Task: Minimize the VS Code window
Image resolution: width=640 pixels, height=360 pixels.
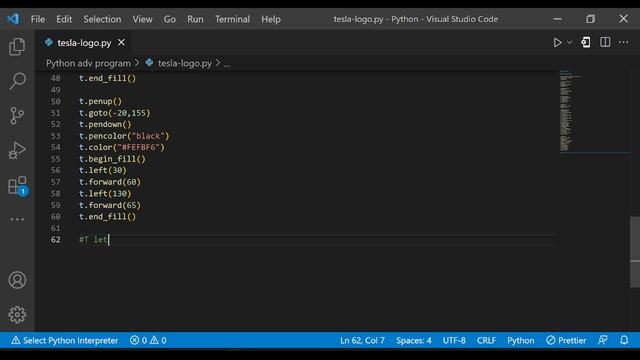Action: 558,19
